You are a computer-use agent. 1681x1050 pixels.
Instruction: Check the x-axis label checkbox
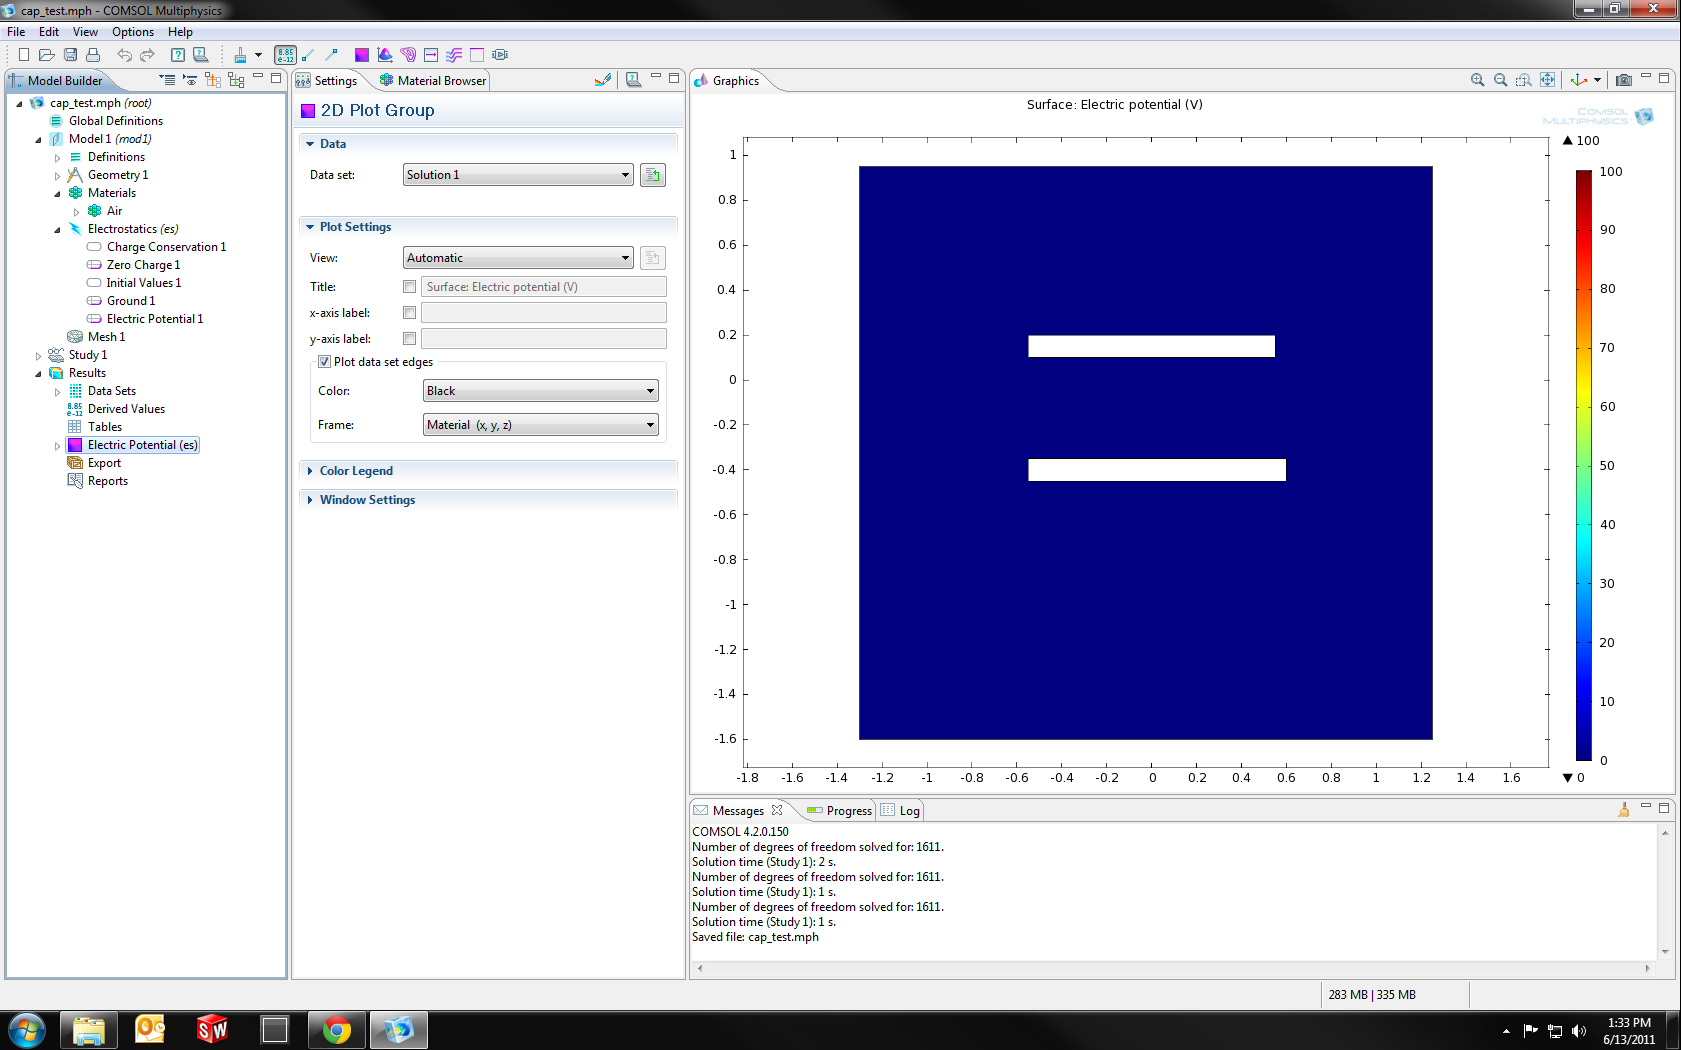(409, 313)
